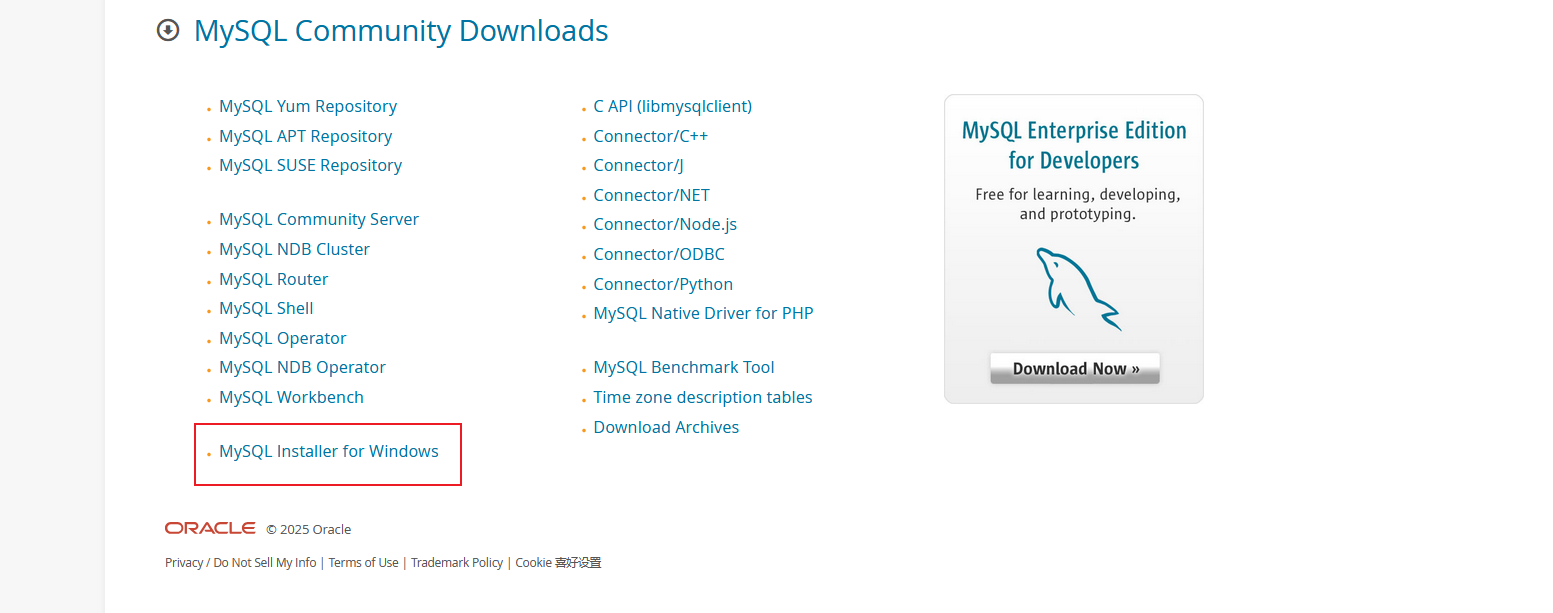Click the Connector/NET link

click(x=651, y=195)
